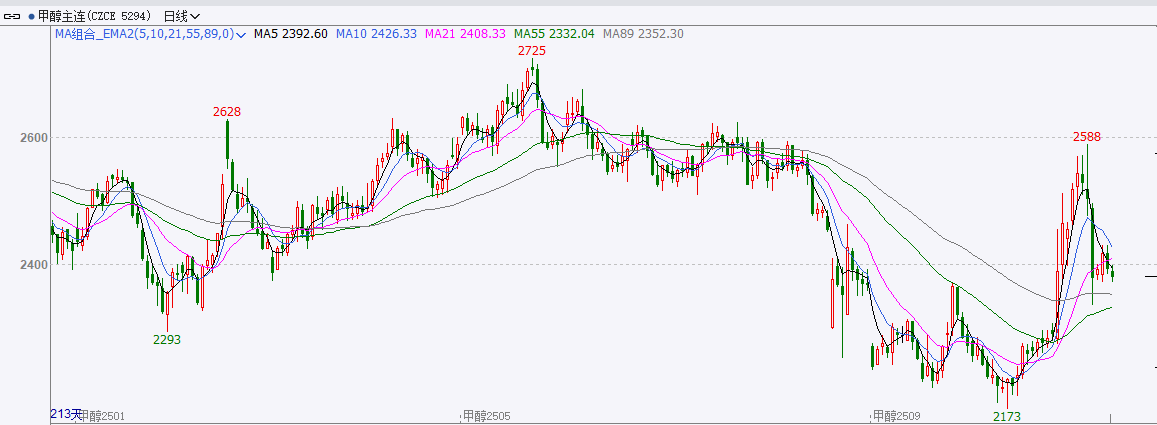Click the 2725 high price marker
The image size is (1157, 425).
531,51
